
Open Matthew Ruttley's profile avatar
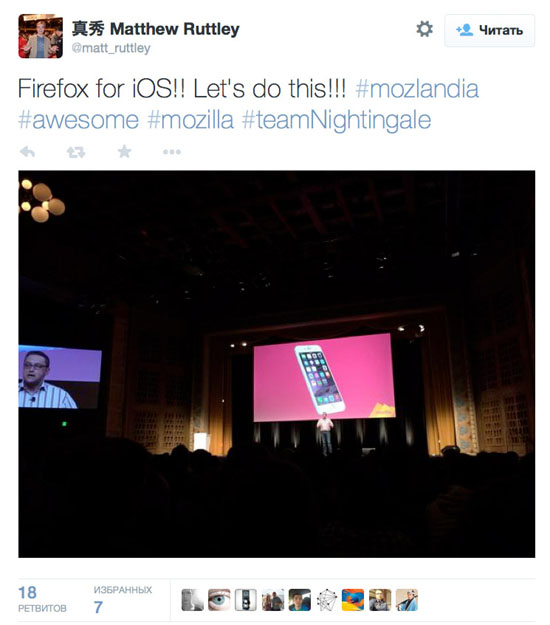pyautogui.click(x=40, y=36)
